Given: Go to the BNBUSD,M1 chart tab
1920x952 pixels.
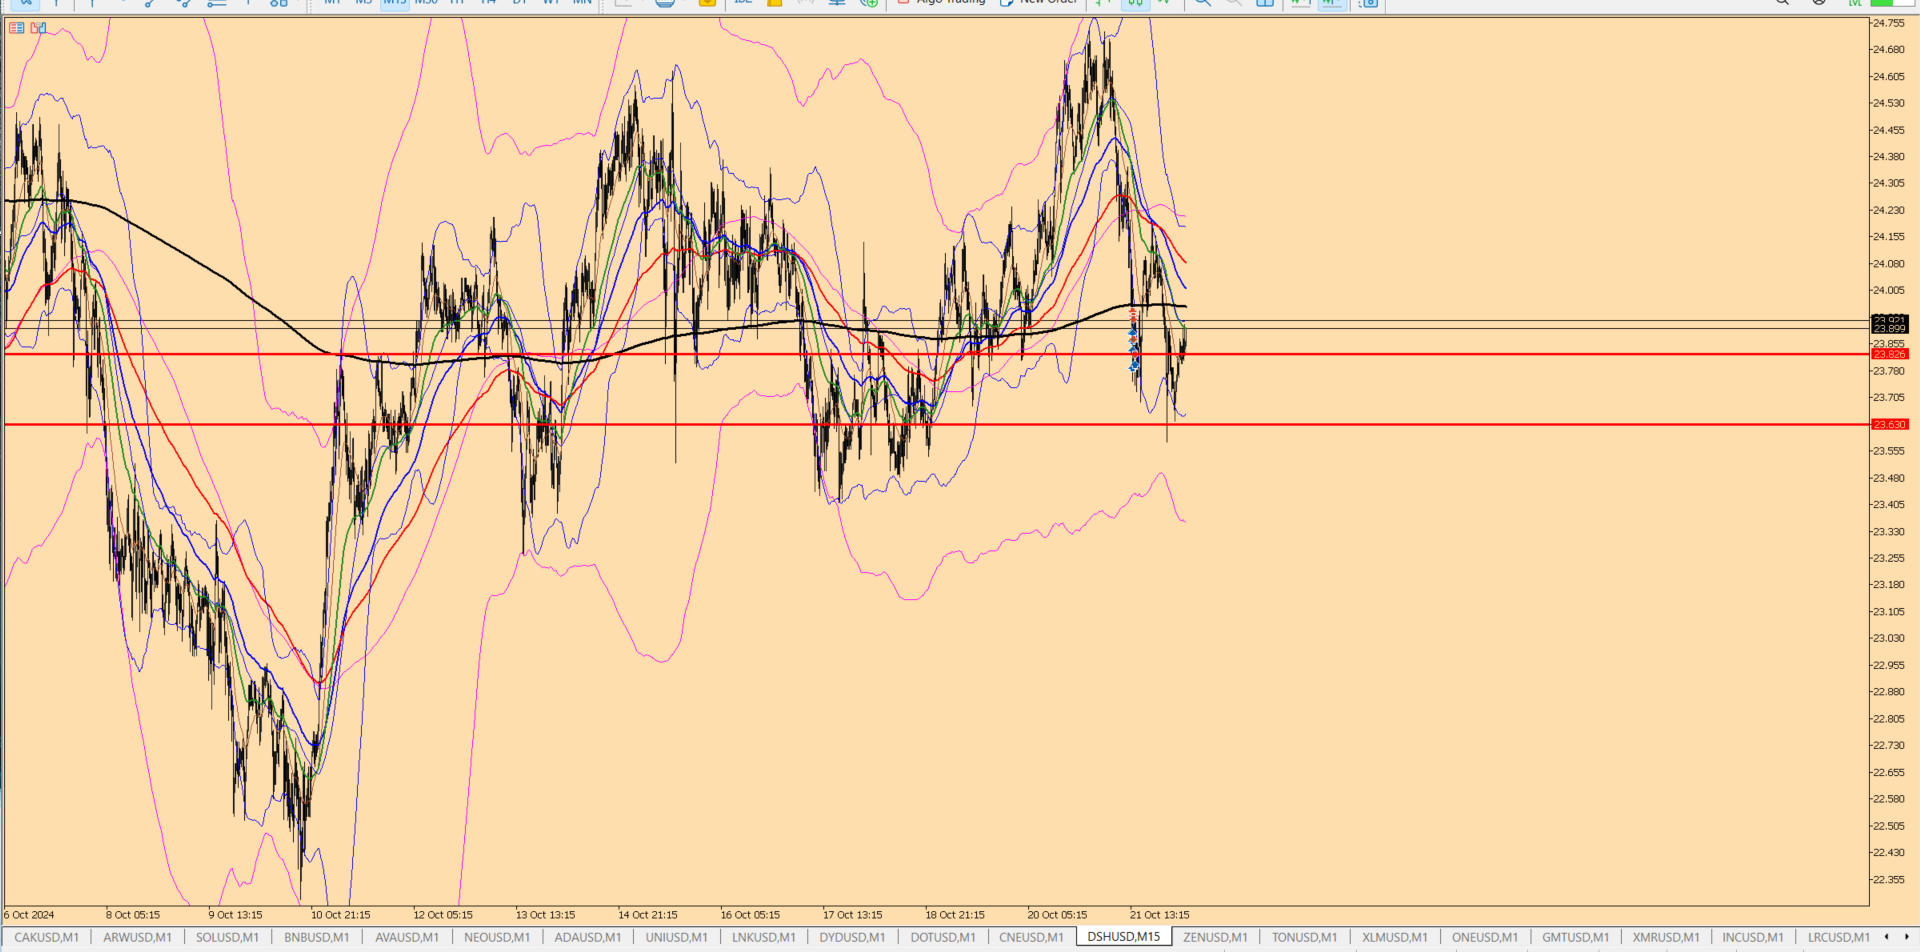Looking at the screenshot, I should 316,937.
